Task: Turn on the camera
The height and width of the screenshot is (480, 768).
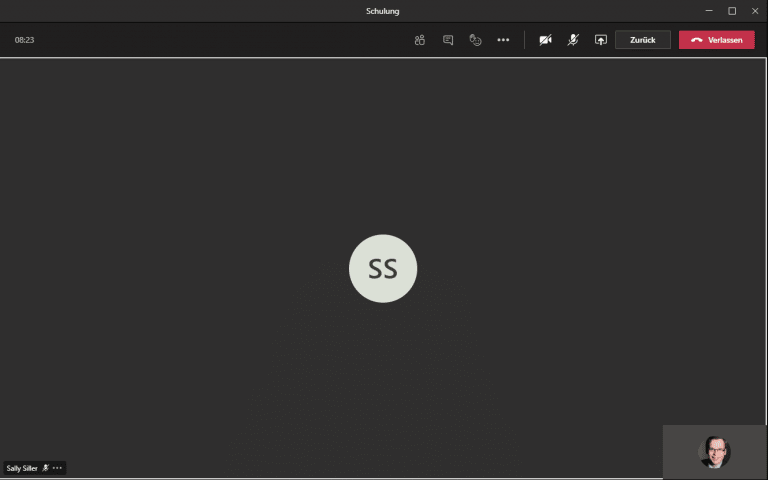Action: point(545,40)
